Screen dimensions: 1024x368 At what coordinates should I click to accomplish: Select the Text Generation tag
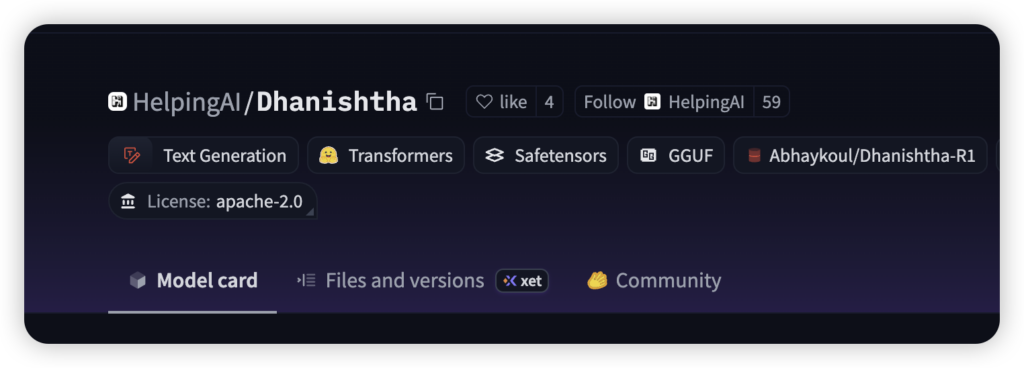pyautogui.click(x=204, y=155)
